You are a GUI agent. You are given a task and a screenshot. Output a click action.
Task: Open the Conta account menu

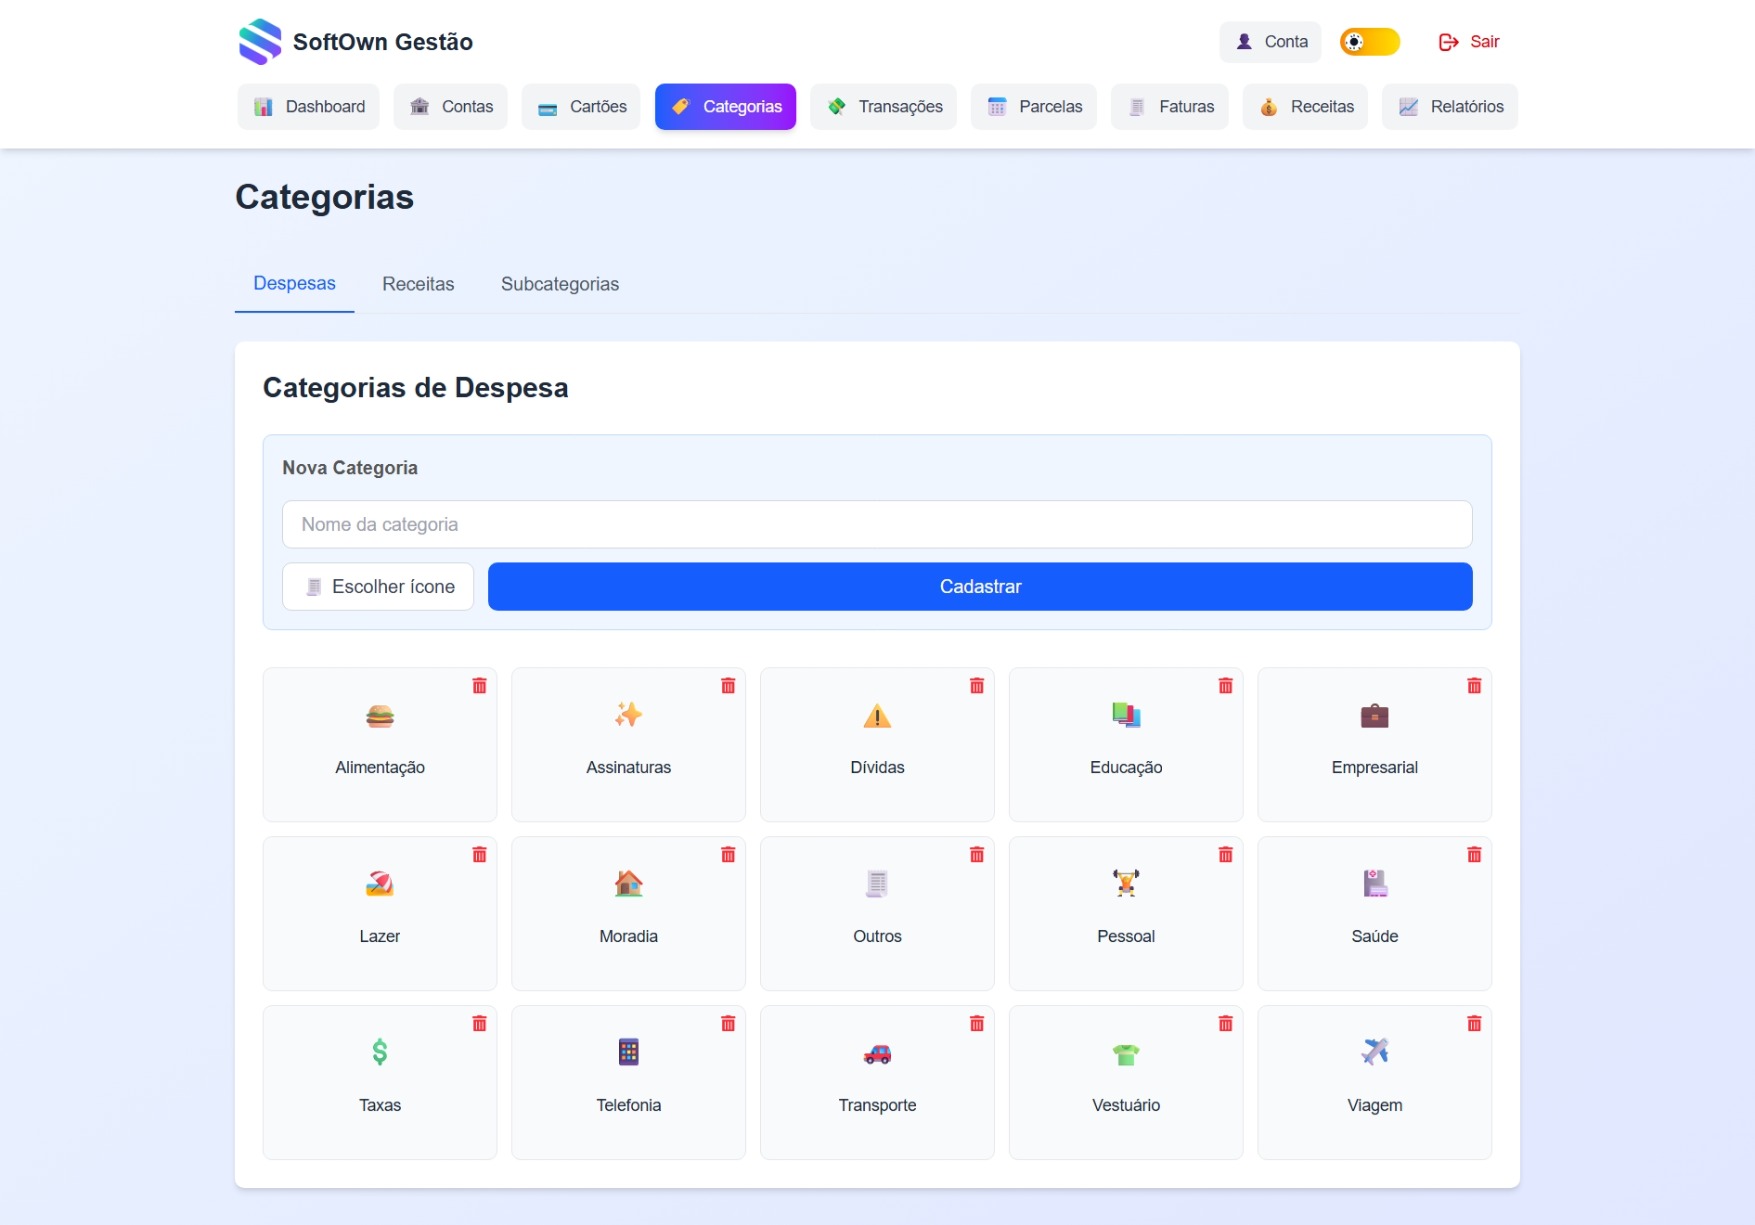[1270, 42]
